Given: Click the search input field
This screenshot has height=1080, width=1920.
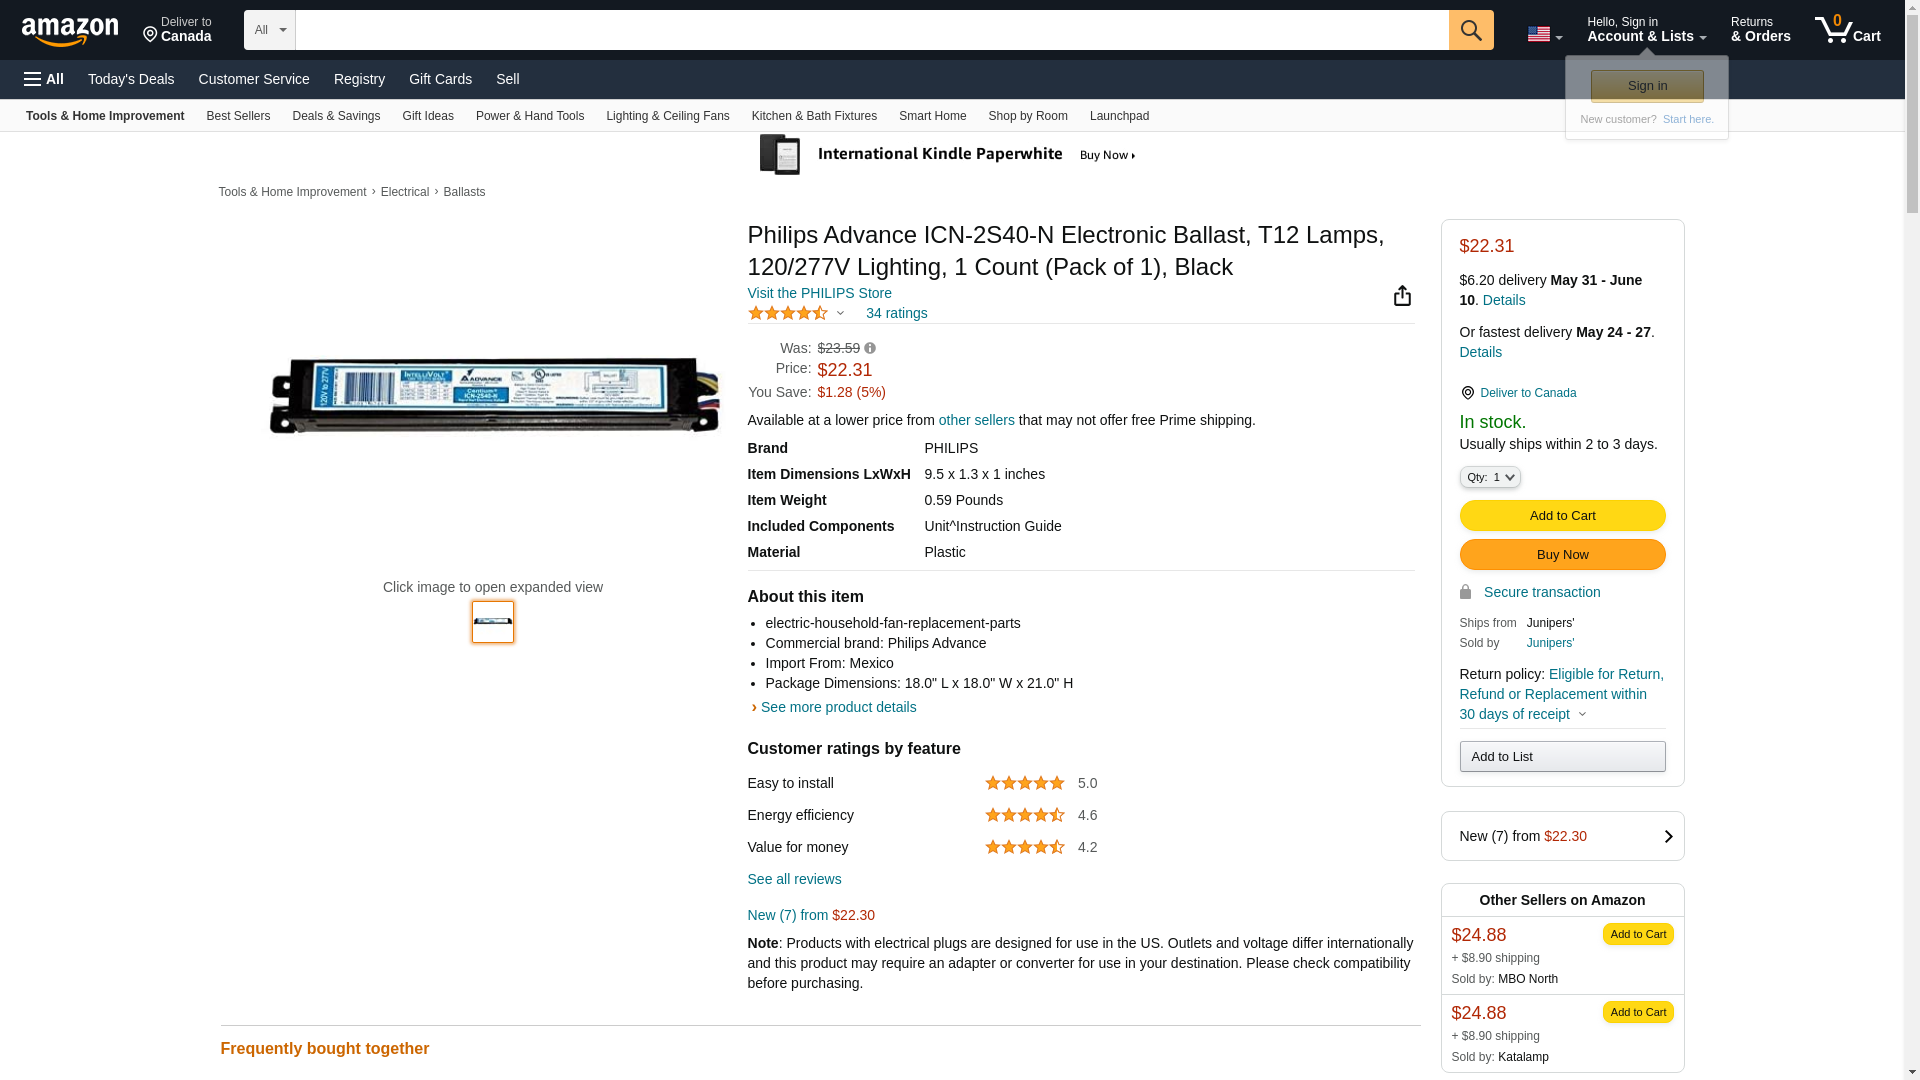Looking at the screenshot, I should coord(871,30).
